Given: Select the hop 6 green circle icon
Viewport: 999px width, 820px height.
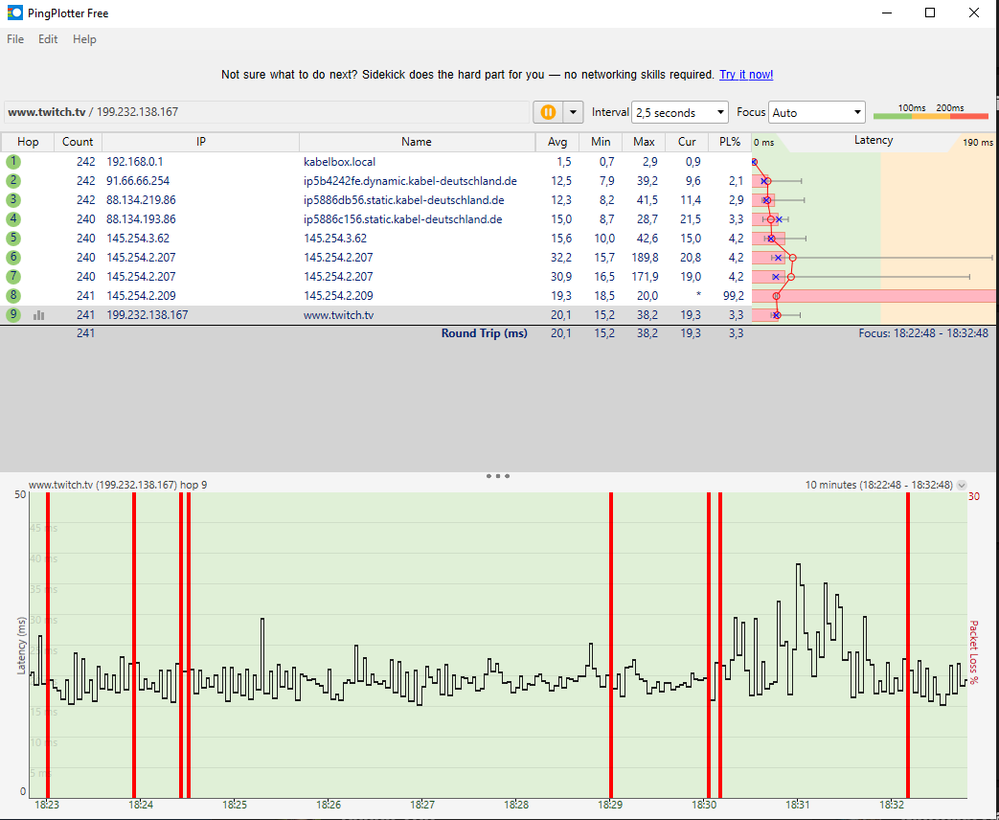Looking at the screenshot, I should point(13,257).
